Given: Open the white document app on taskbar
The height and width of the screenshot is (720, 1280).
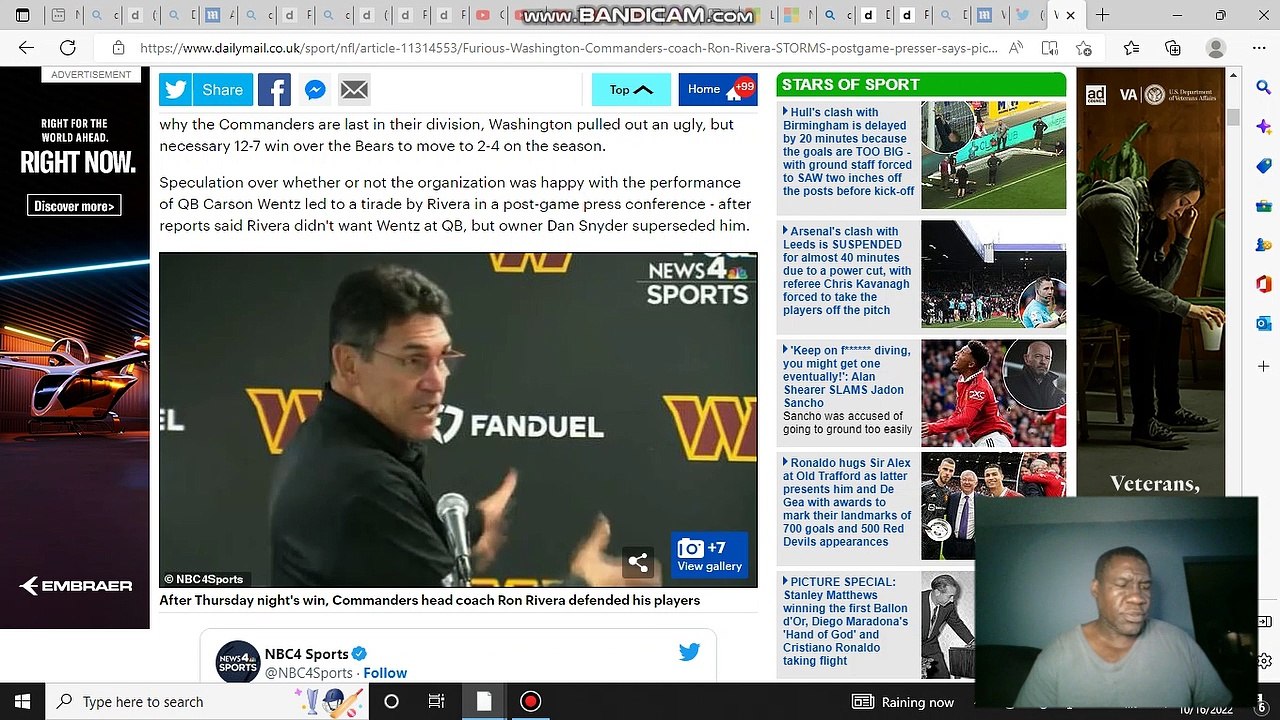Looking at the screenshot, I should click(484, 702).
